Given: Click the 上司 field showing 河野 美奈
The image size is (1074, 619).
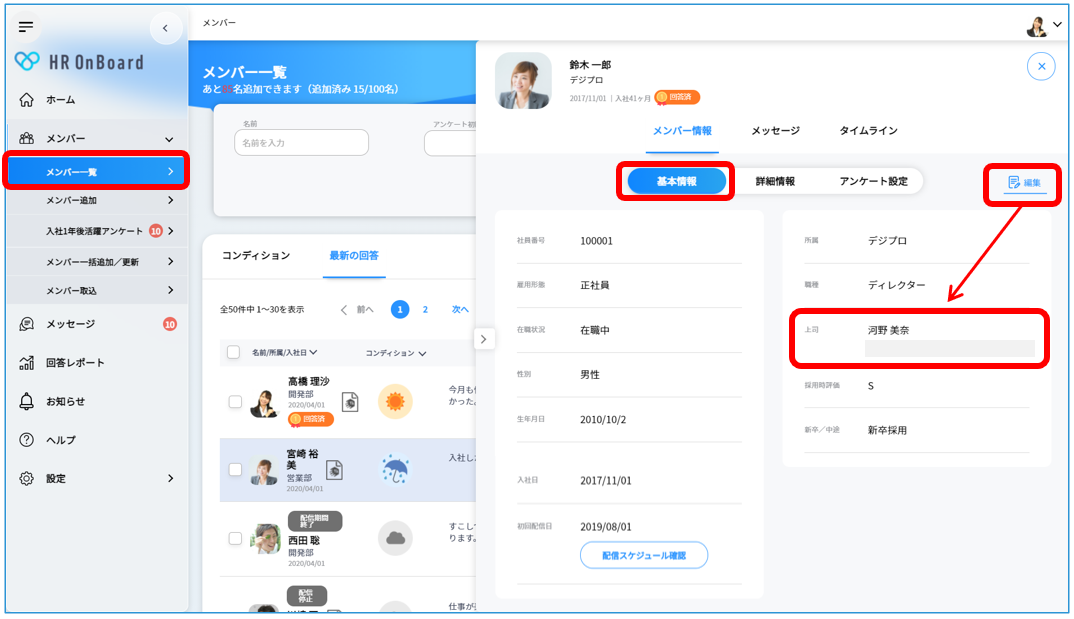Looking at the screenshot, I should 919,338.
